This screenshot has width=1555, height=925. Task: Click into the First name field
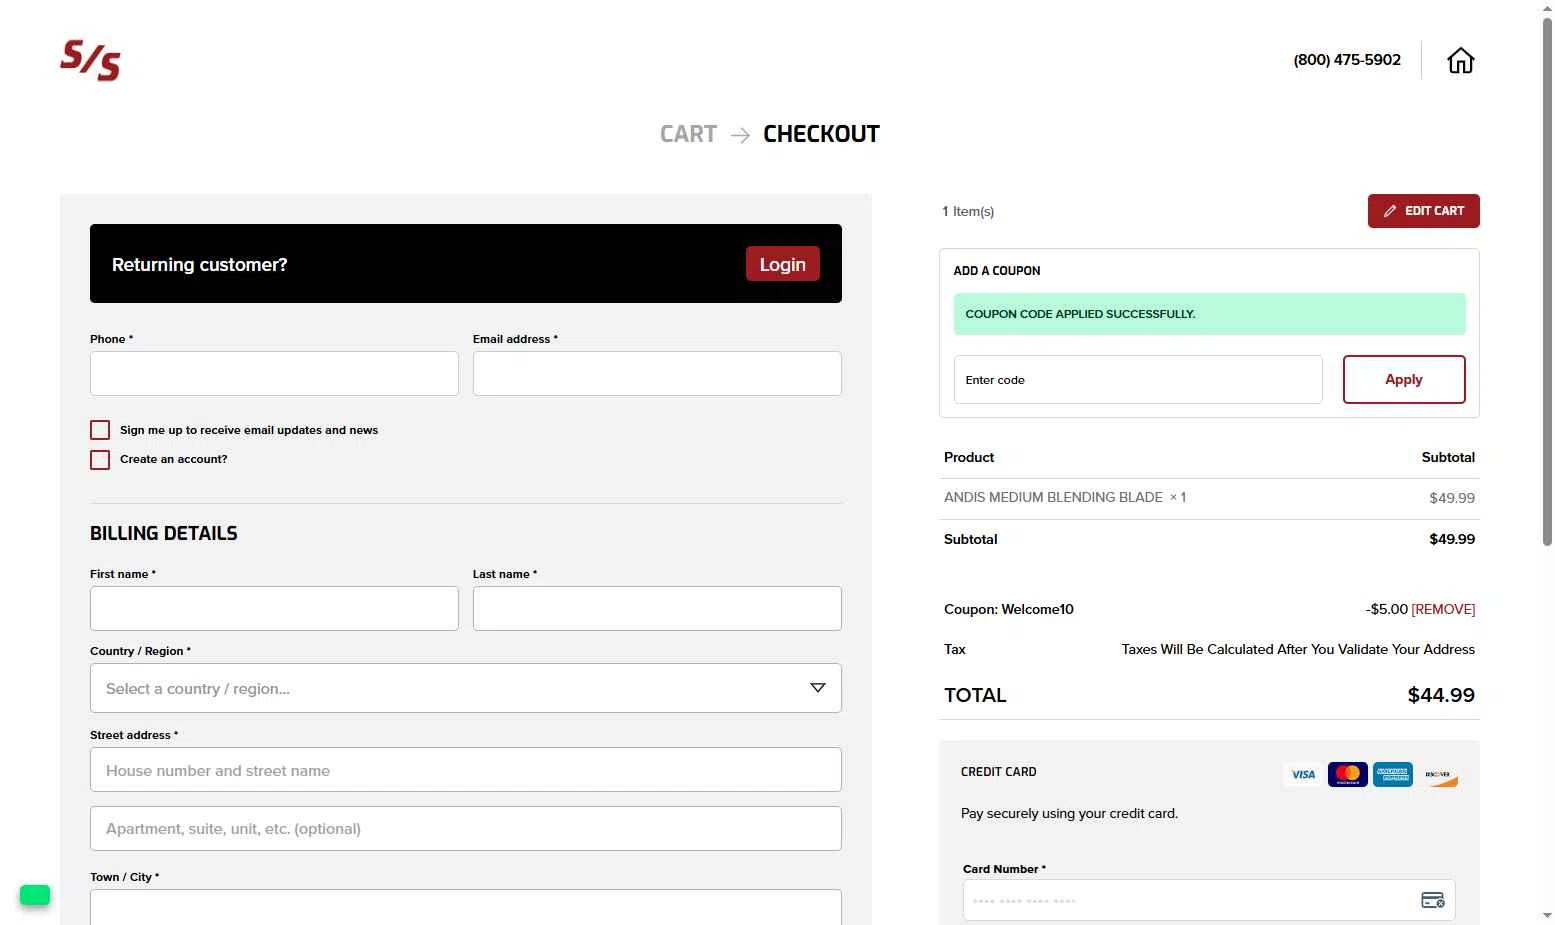[274, 608]
